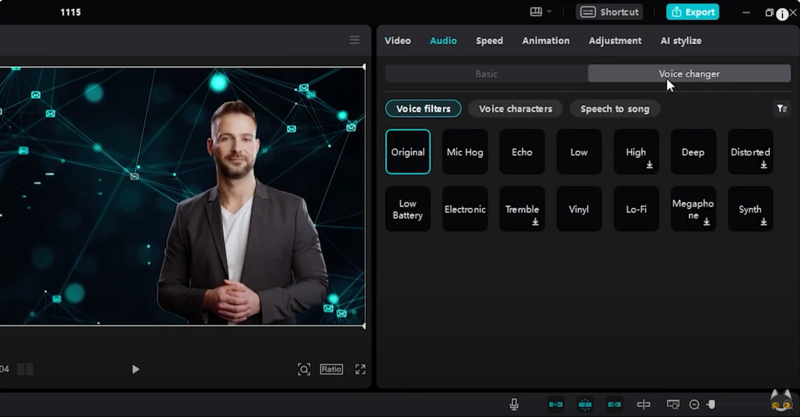Apply the Tremble voice filter
Viewport: 800px width, 417px height.
pos(522,209)
